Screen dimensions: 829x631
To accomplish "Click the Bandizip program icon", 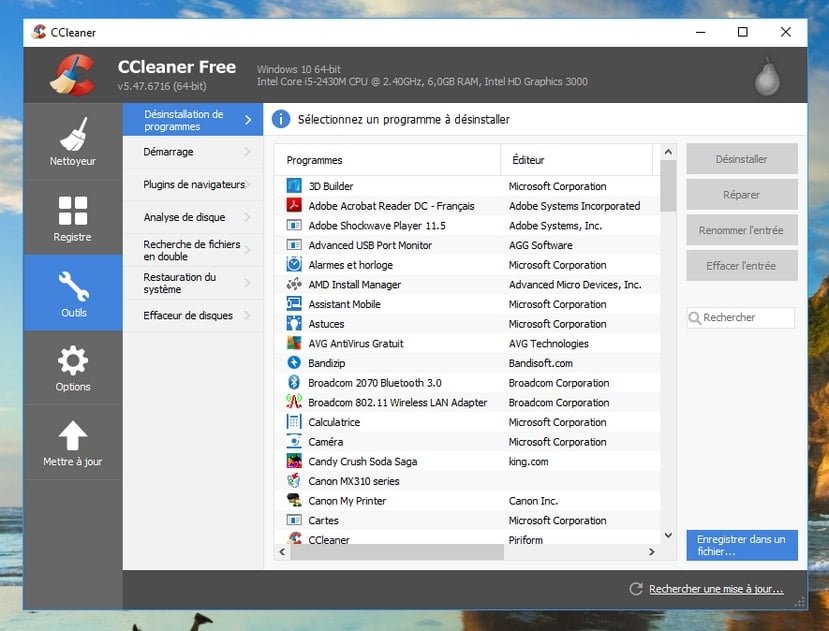I will (294, 363).
